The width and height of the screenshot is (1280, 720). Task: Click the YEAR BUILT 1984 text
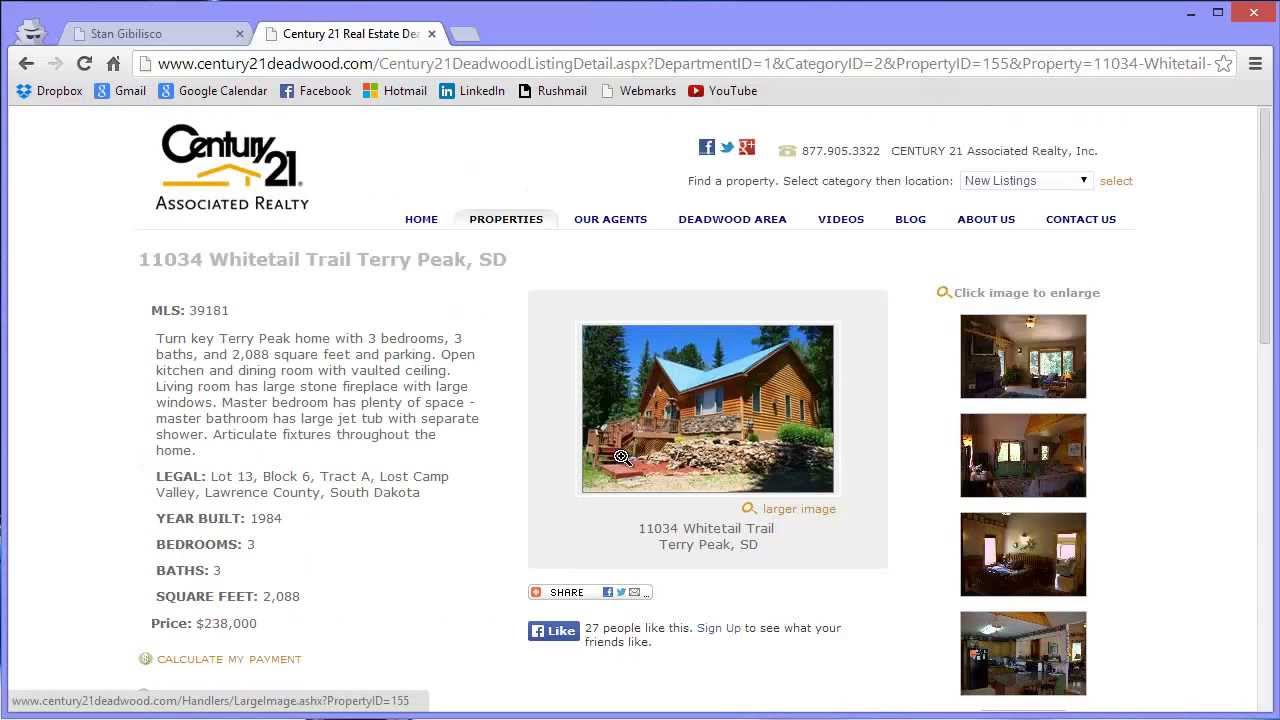219,518
